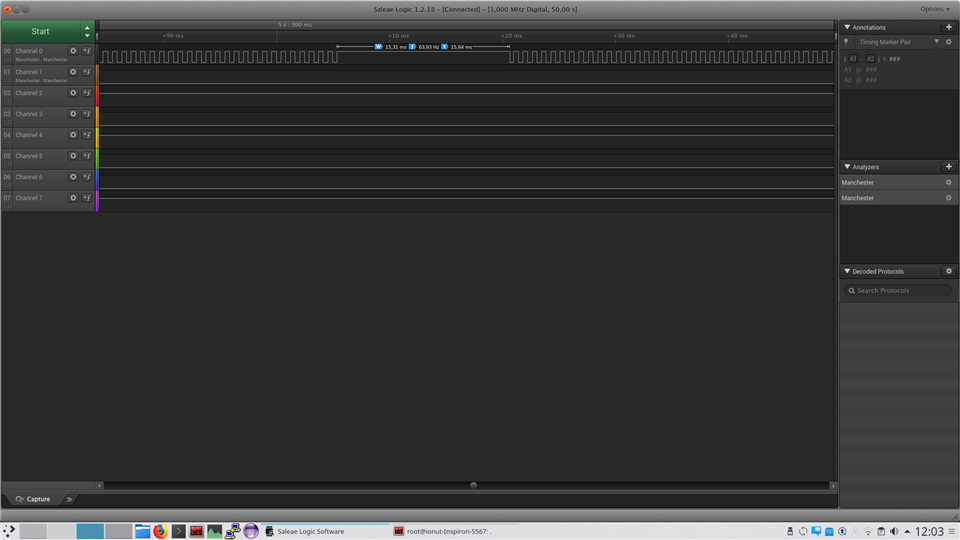This screenshot has height=540, width=960.
Task: Start the capture
Action: 40,31
